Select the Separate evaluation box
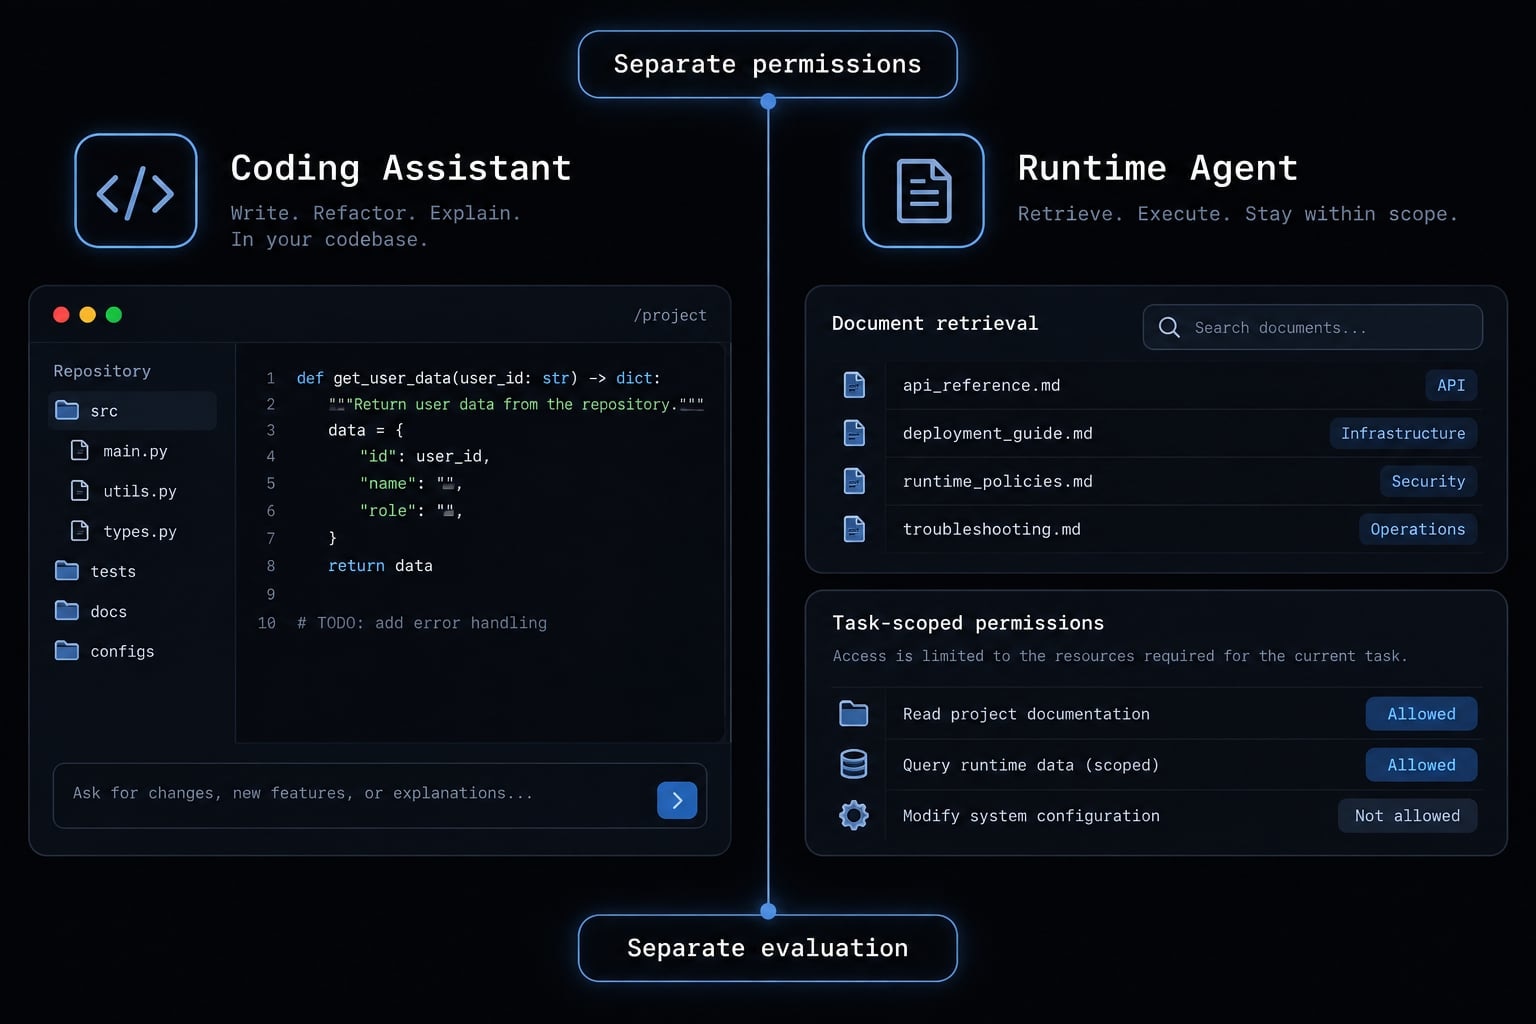Viewport: 1536px width, 1024px height. pyautogui.click(x=767, y=948)
